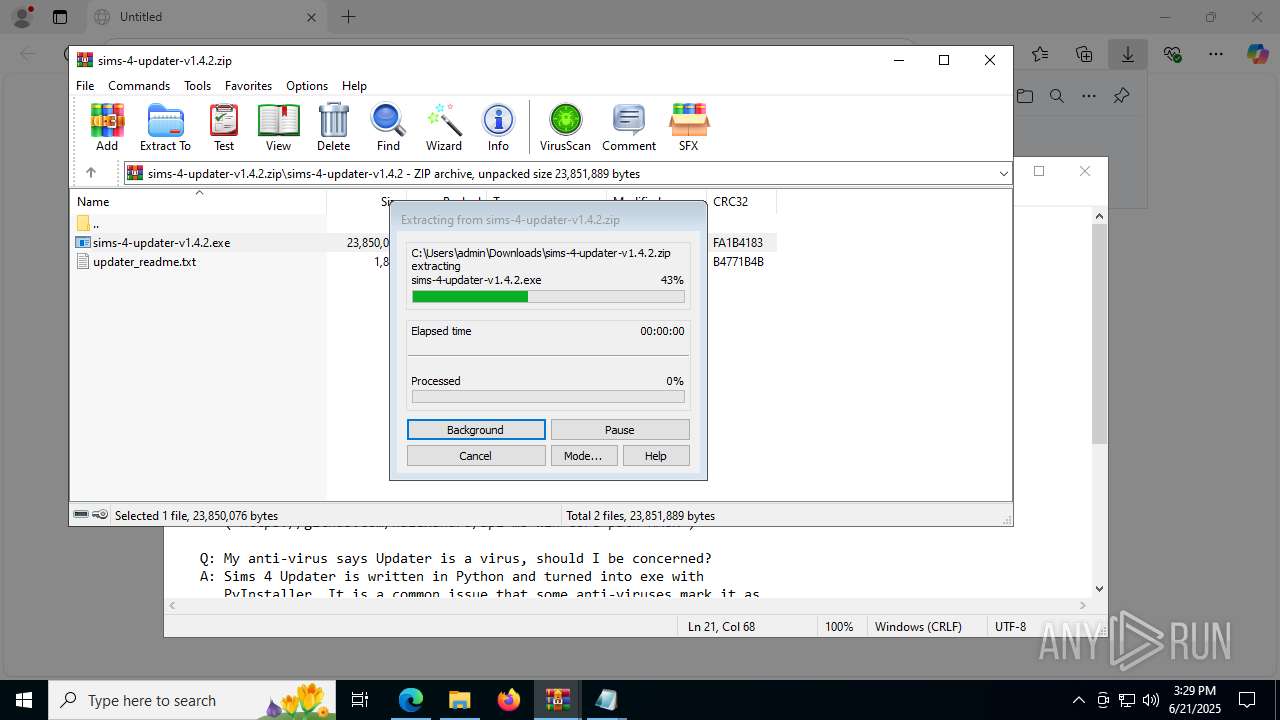Show hidden tray icons chevron
The image size is (1280, 720).
click(x=1078, y=700)
